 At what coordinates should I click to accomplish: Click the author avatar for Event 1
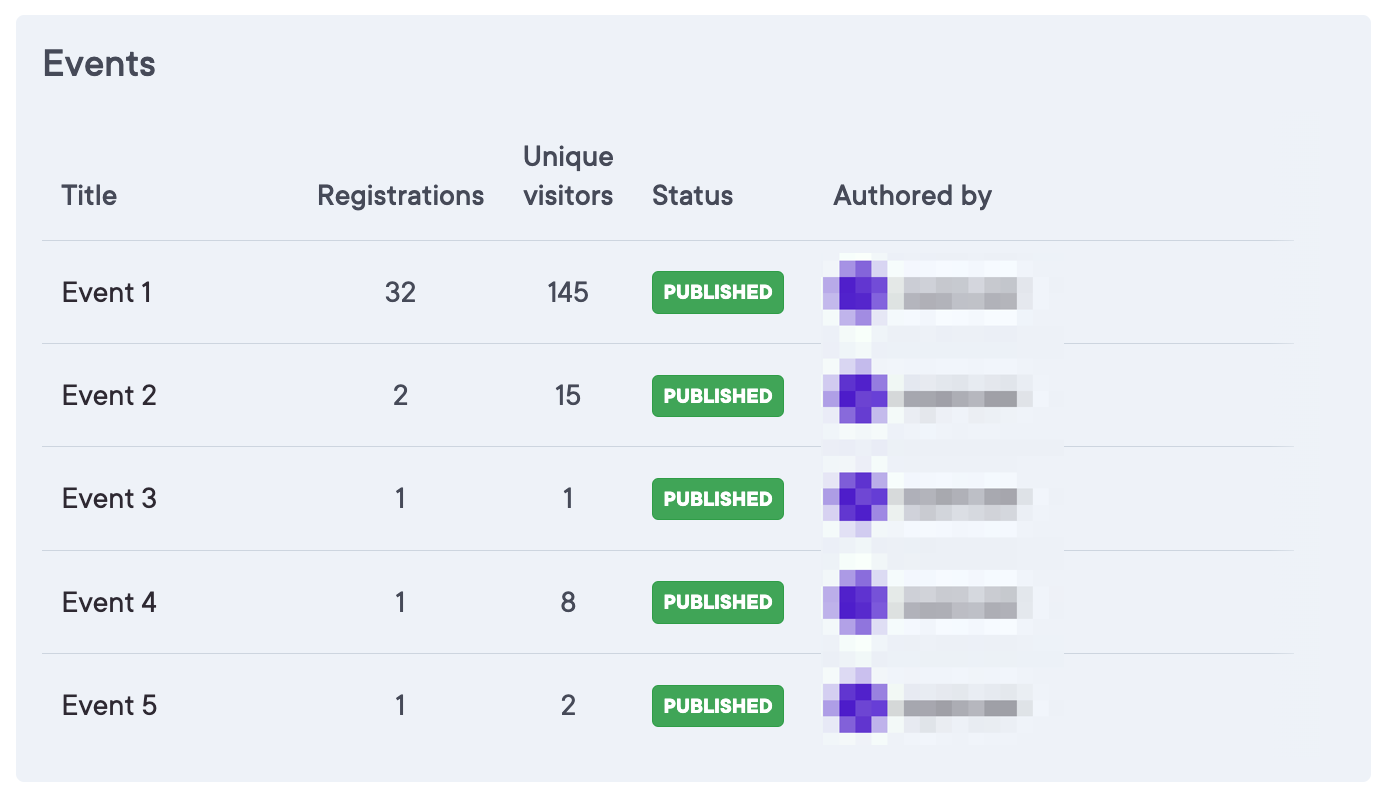click(855, 292)
